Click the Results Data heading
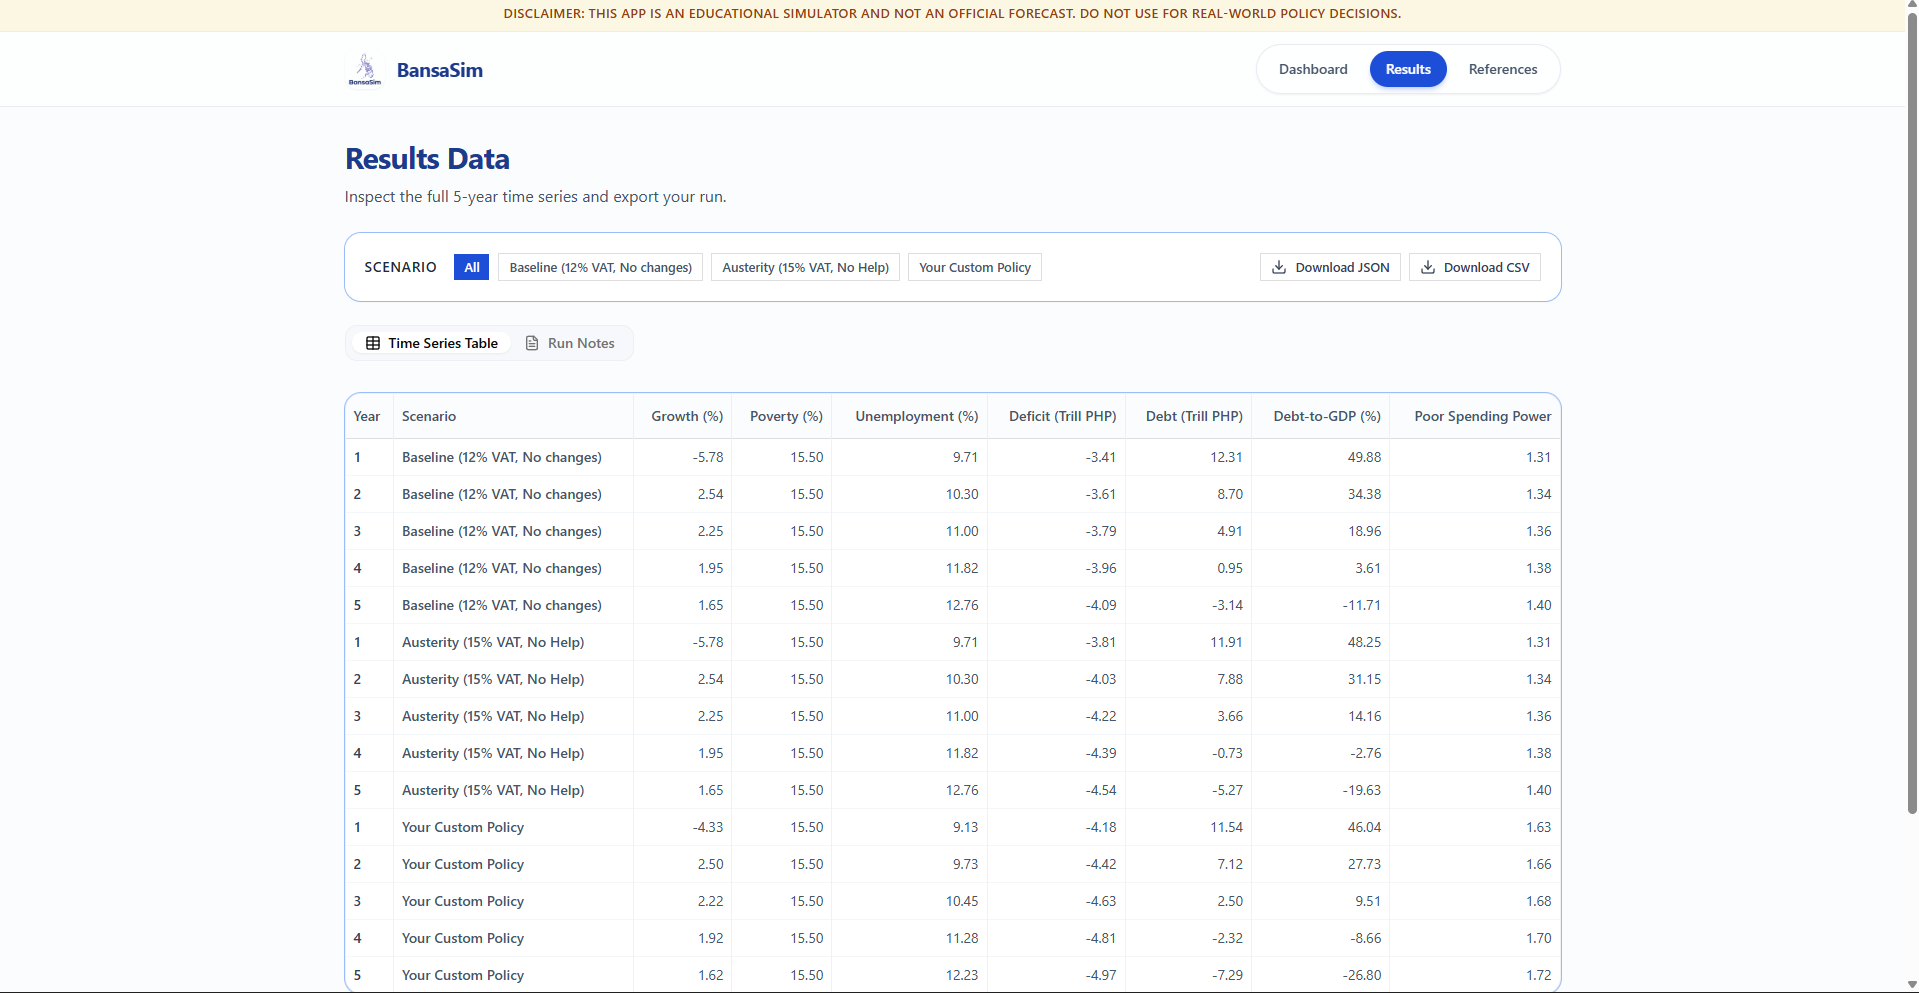The width and height of the screenshot is (1919, 993). [427, 159]
